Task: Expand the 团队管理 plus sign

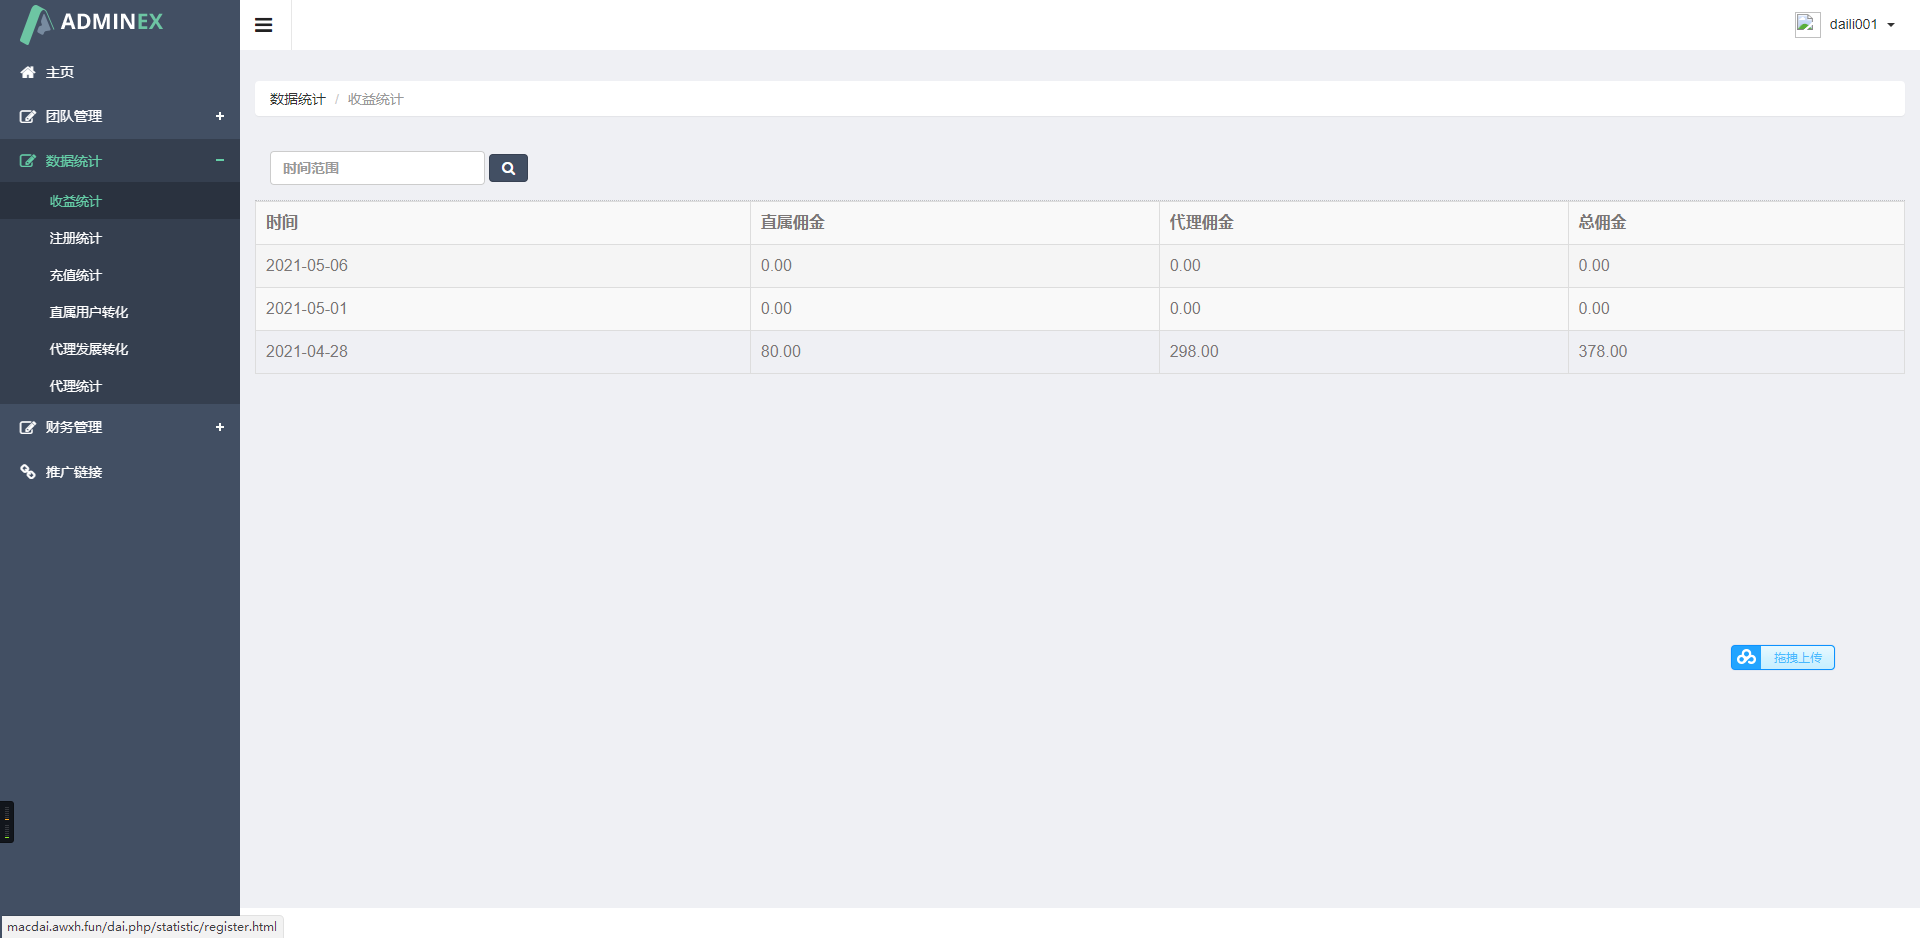Action: tap(220, 116)
